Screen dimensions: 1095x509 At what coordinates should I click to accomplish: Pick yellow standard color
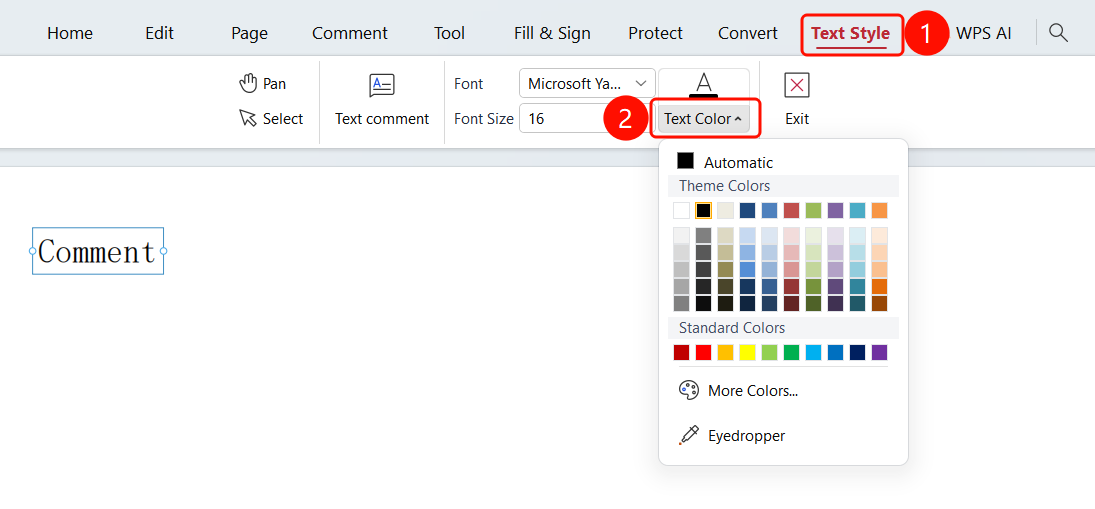(x=747, y=353)
